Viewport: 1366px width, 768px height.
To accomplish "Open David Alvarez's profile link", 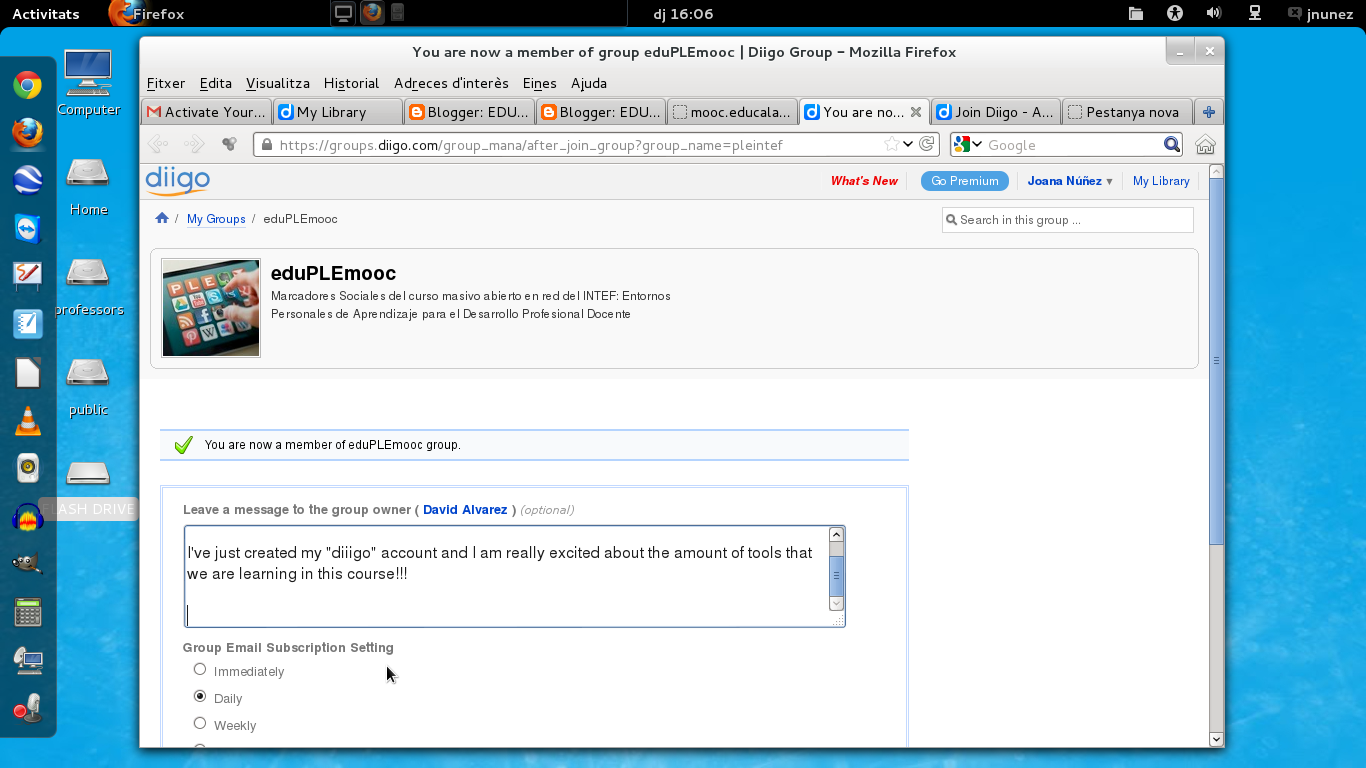I will 465,510.
